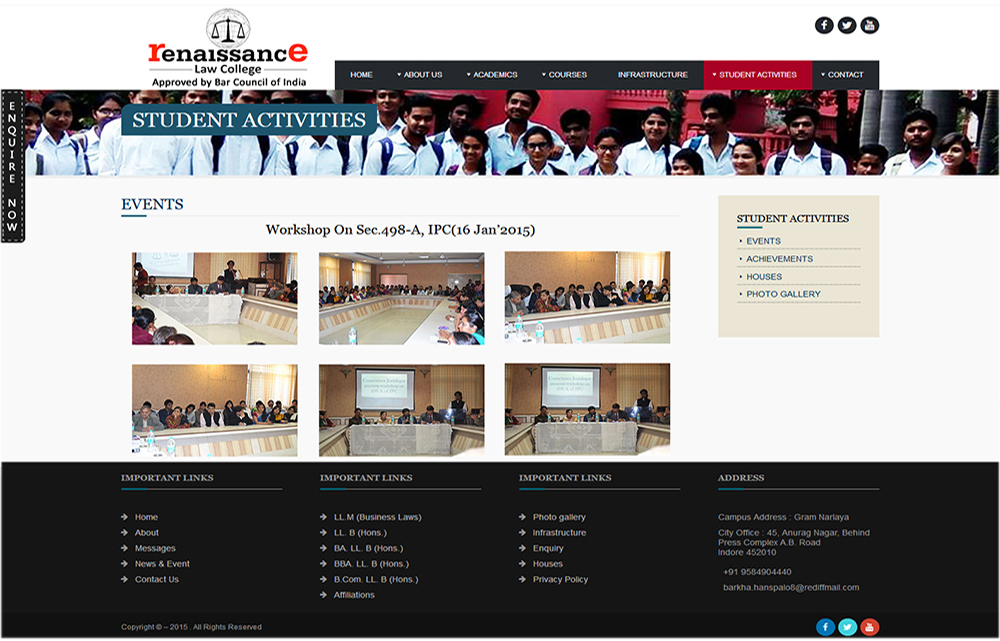Open the Courses dropdown in navigation
This screenshot has height=641, width=1000.
tap(566, 75)
